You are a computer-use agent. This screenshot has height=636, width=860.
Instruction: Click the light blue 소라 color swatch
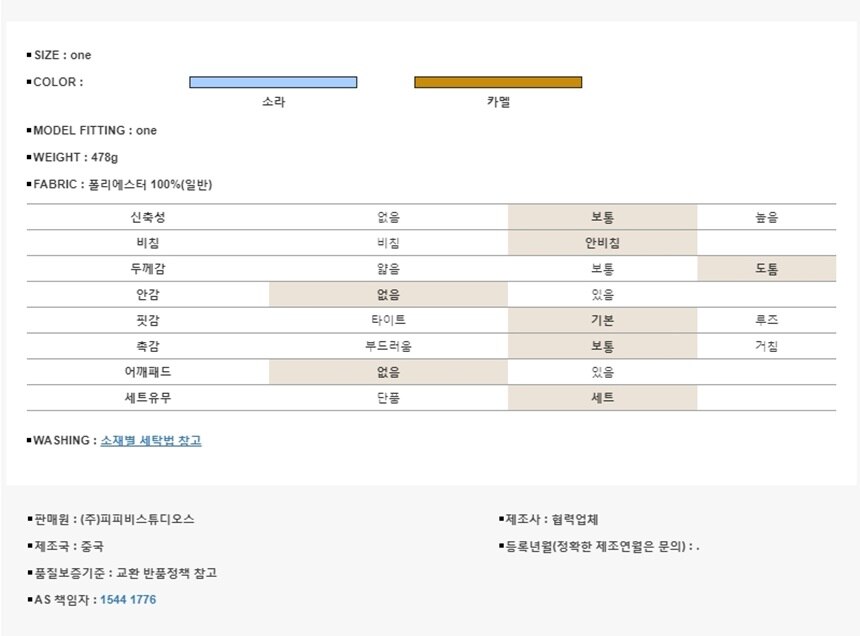point(273,82)
